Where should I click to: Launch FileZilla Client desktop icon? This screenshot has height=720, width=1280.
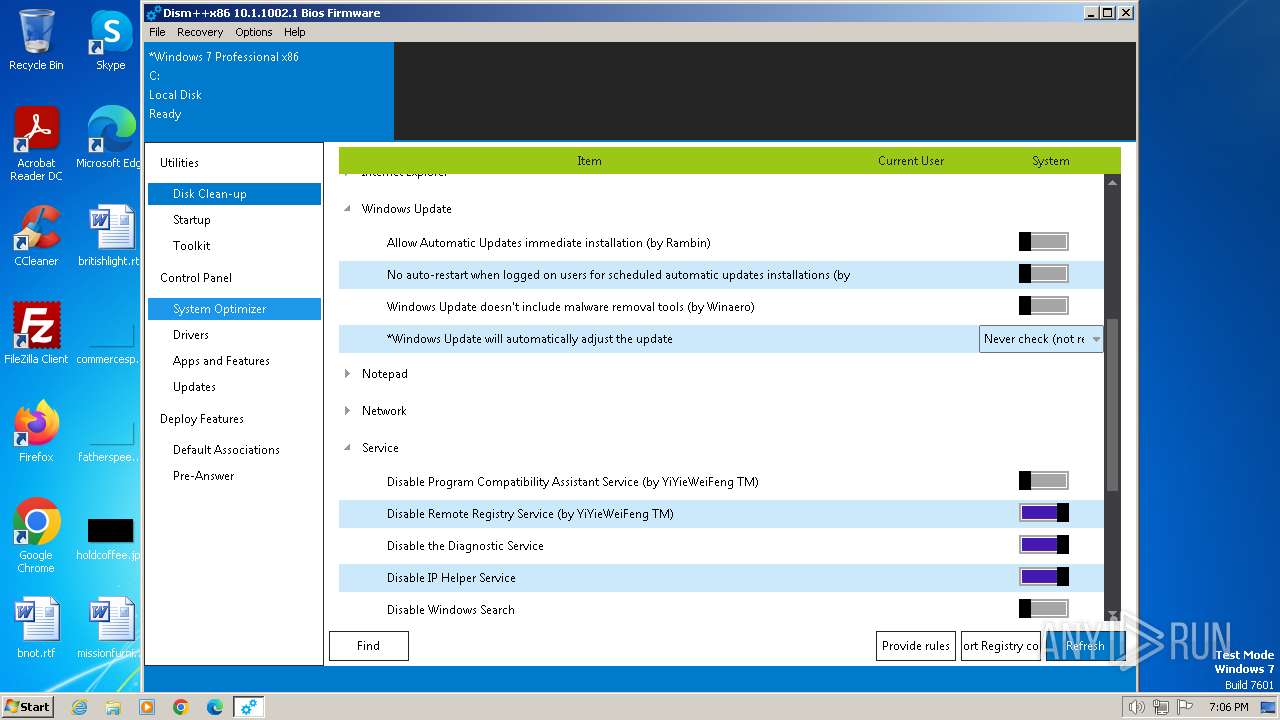pos(36,333)
